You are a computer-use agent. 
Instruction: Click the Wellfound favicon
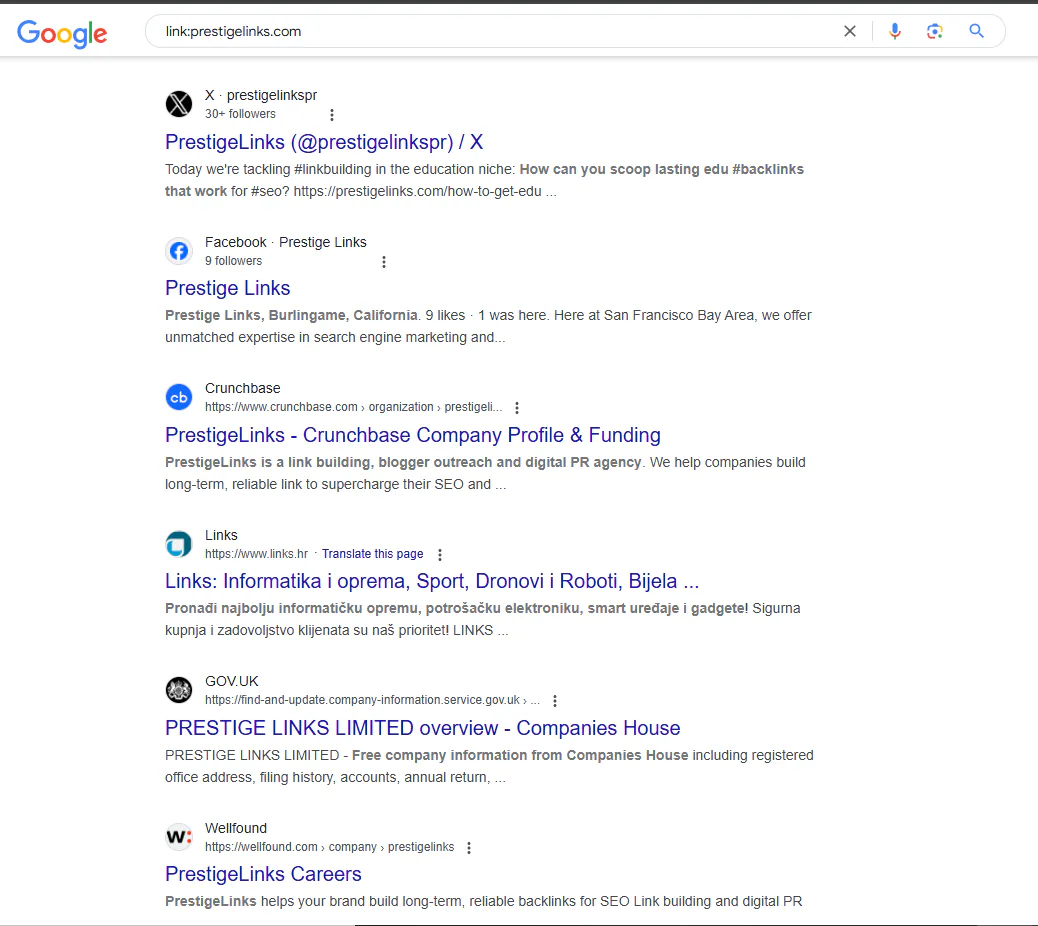[179, 837]
